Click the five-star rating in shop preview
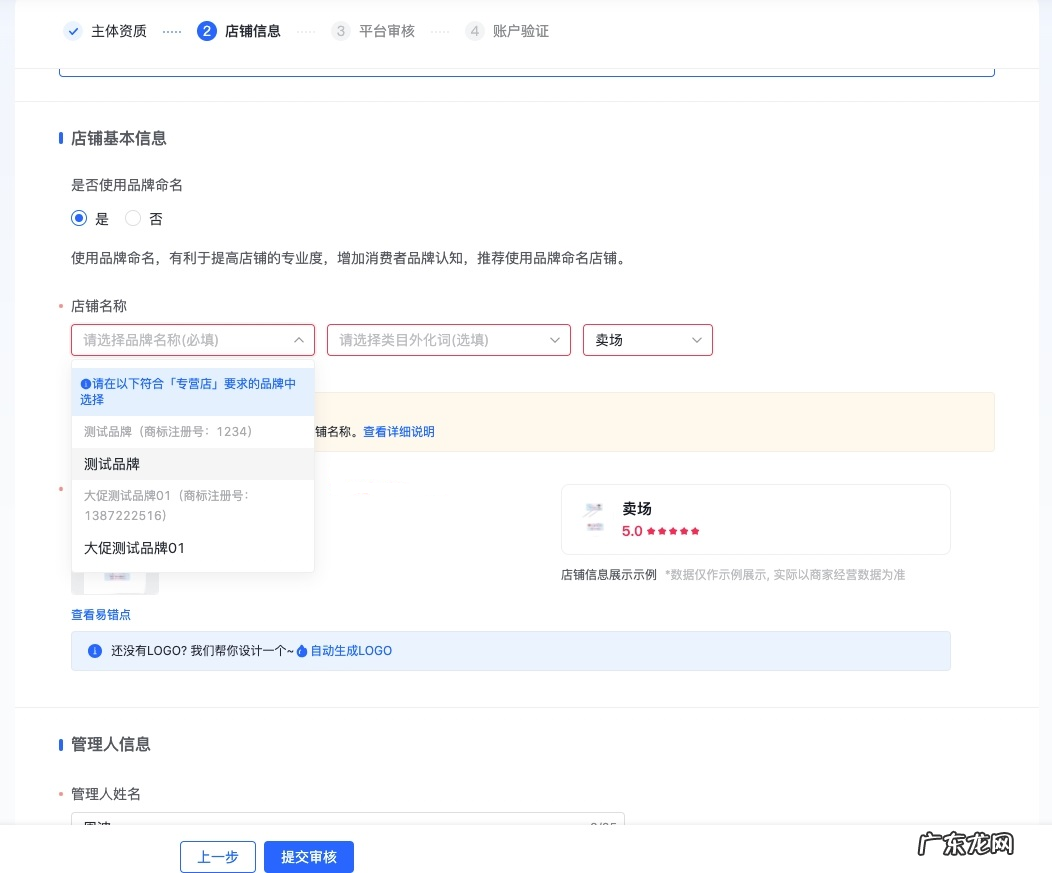1052x873 pixels. (x=673, y=531)
